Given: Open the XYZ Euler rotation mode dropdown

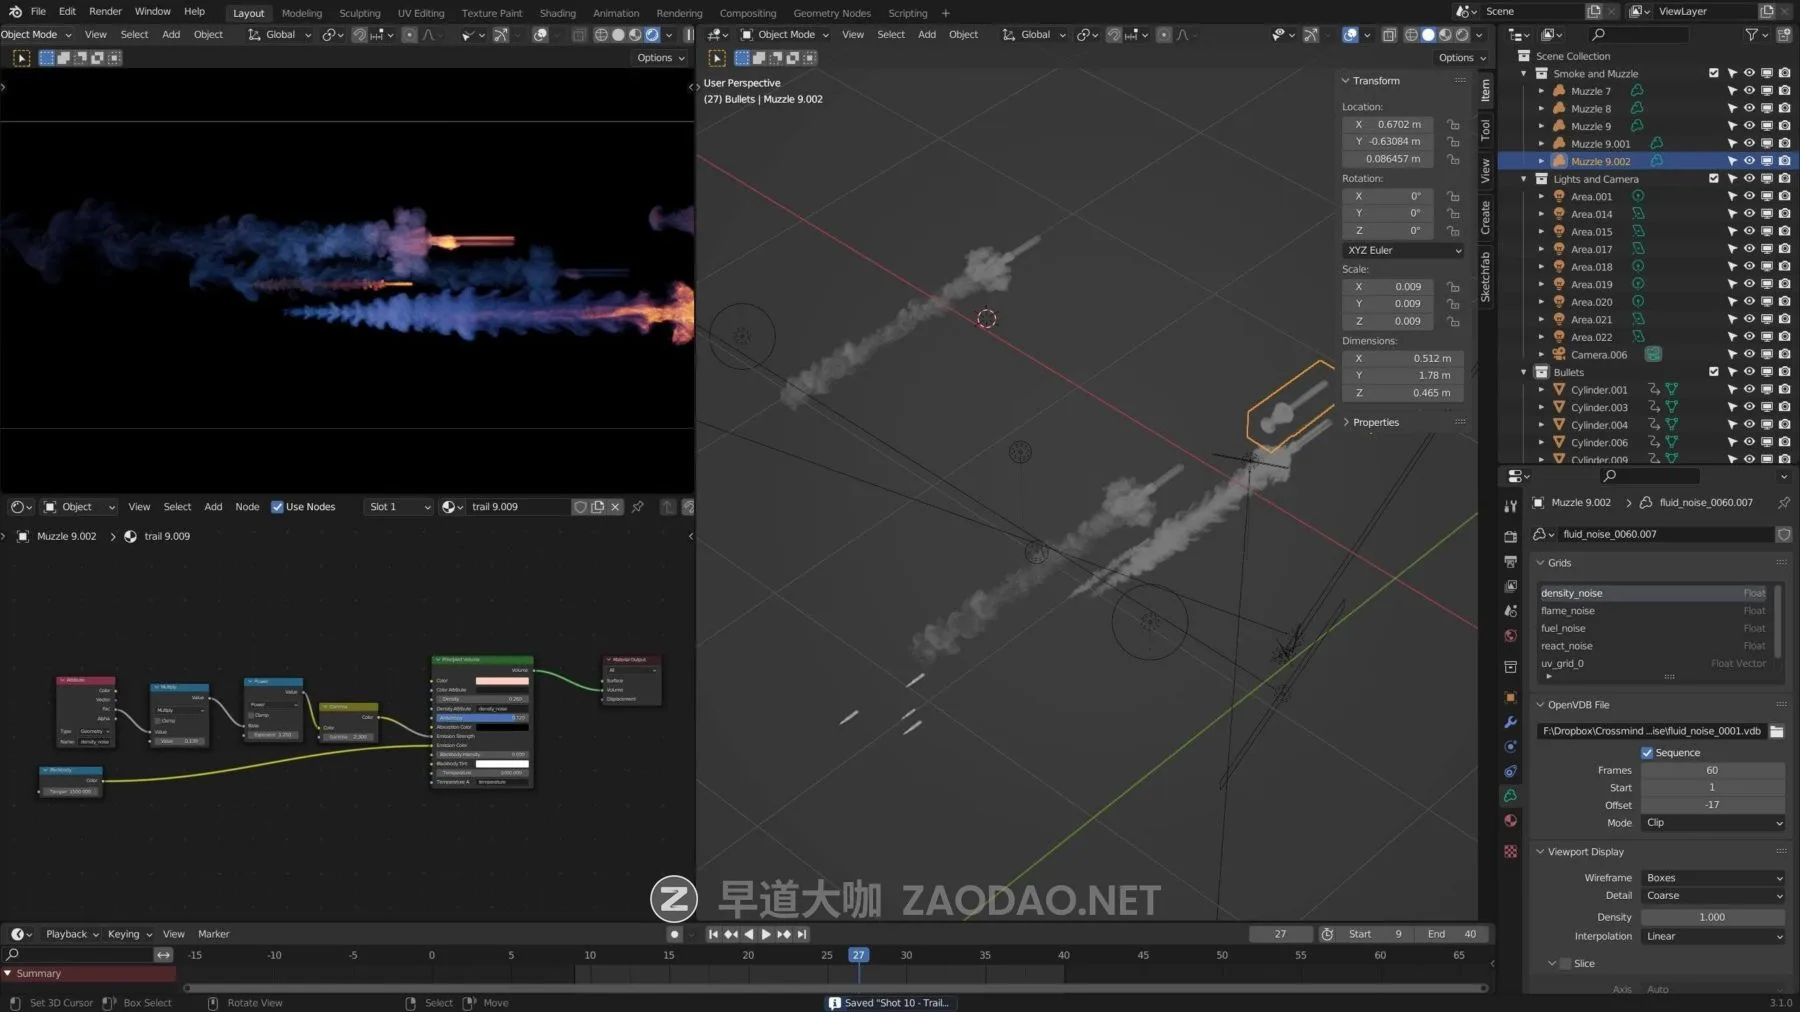Looking at the screenshot, I should [x=1403, y=250].
